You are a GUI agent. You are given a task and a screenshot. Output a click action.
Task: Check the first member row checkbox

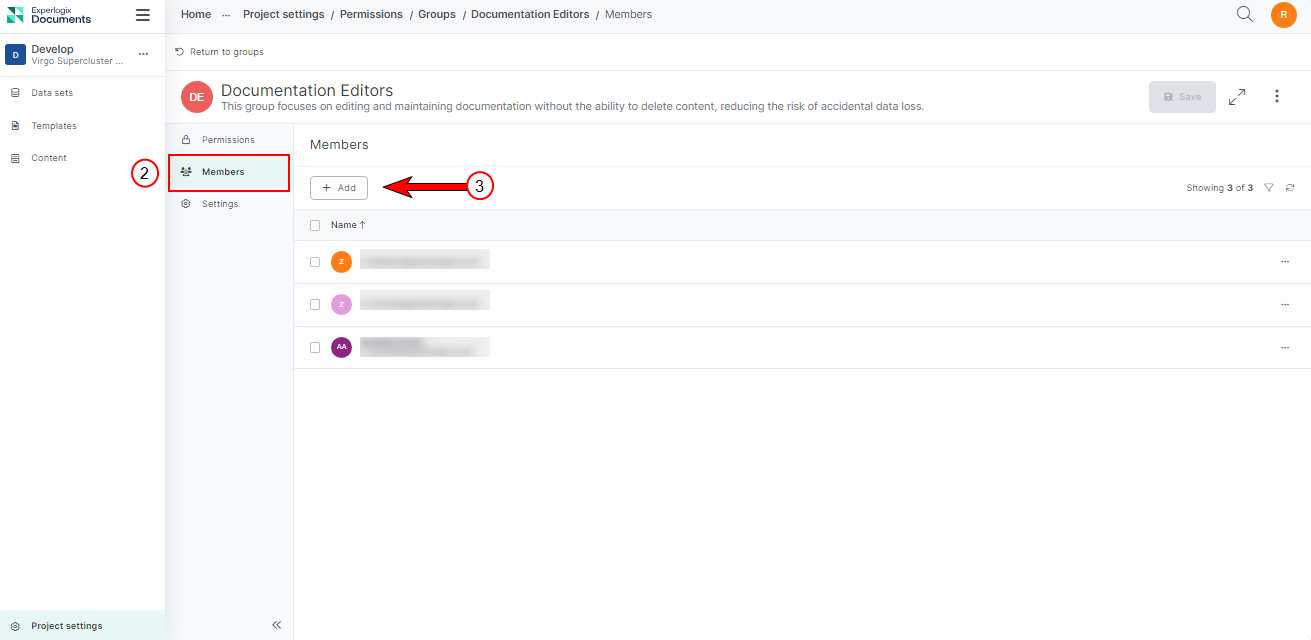(x=315, y=262)
